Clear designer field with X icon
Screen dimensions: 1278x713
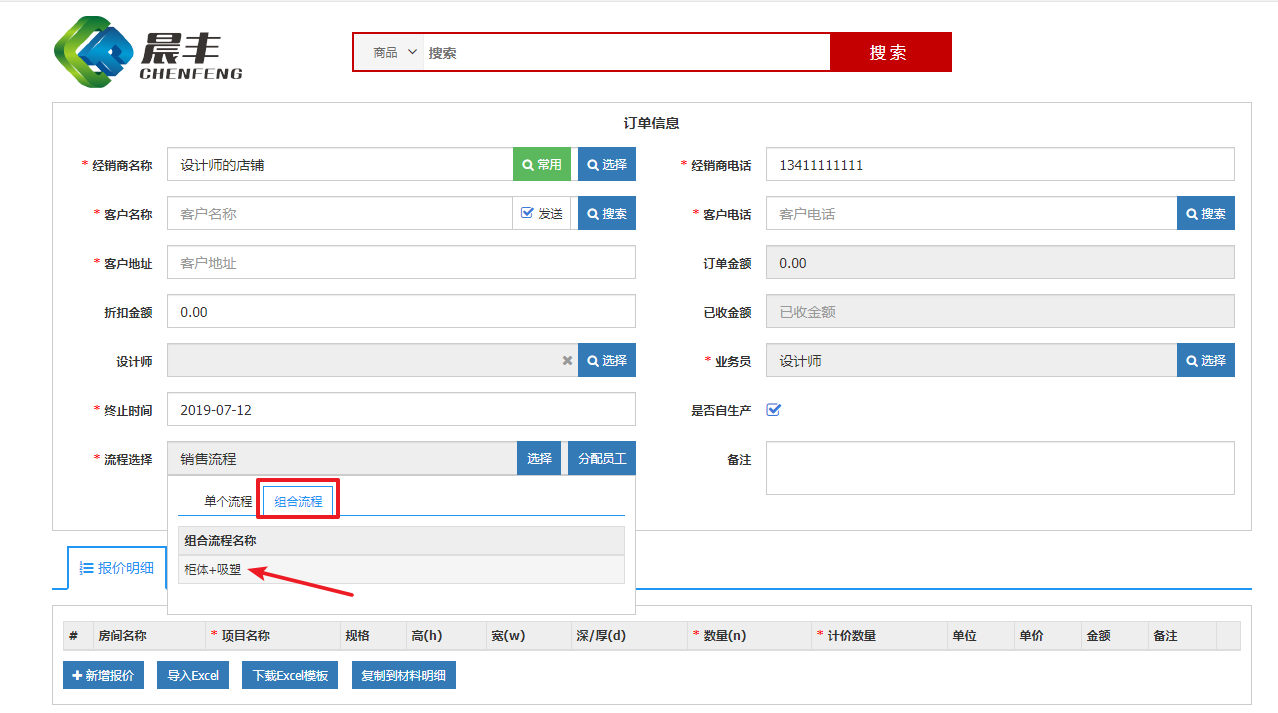(x=567, y=361)
